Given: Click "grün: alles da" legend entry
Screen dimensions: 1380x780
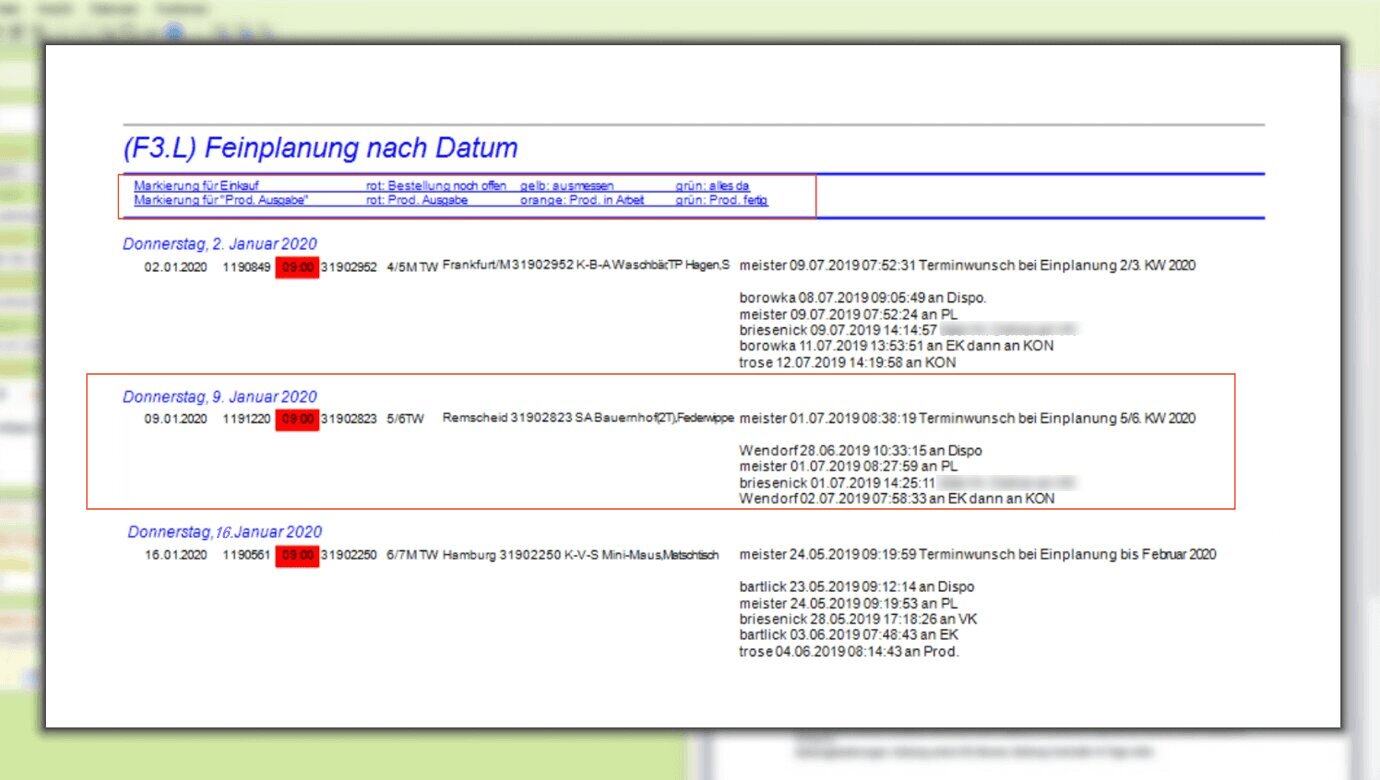Looking at the screenshot, I should (x=712, y=186).
